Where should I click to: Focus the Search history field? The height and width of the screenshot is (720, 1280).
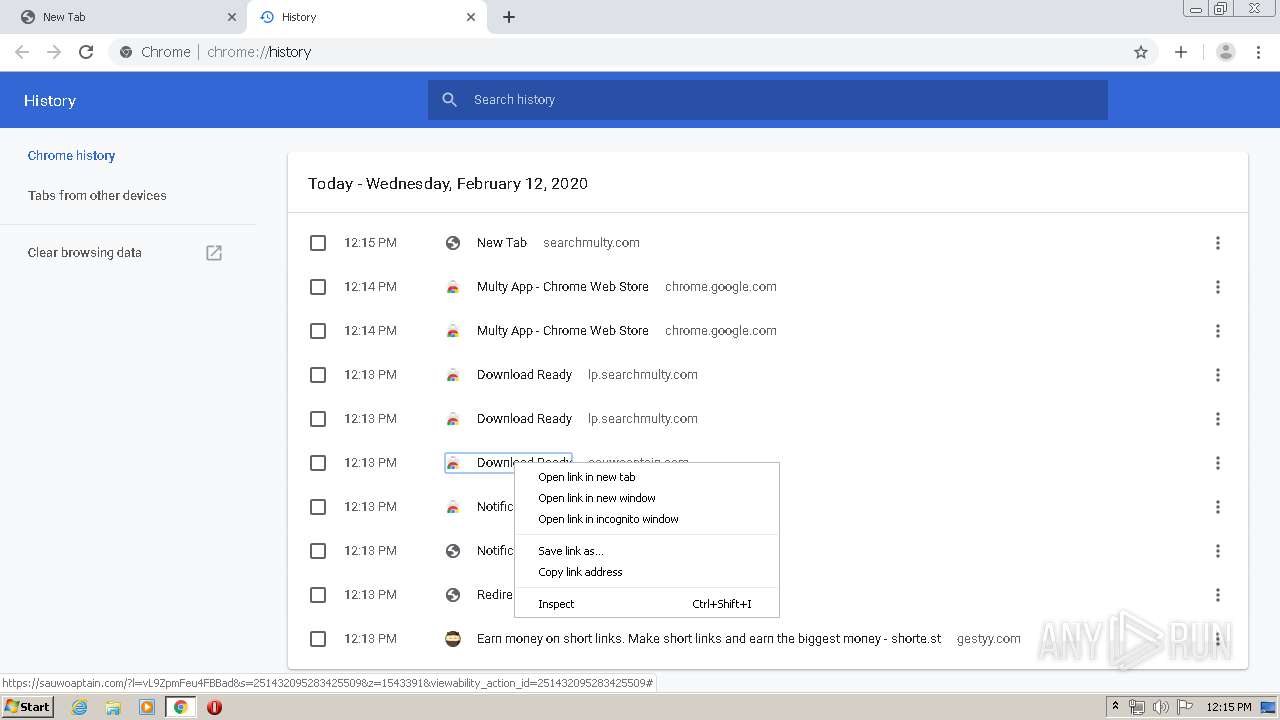tap(768, 100)
